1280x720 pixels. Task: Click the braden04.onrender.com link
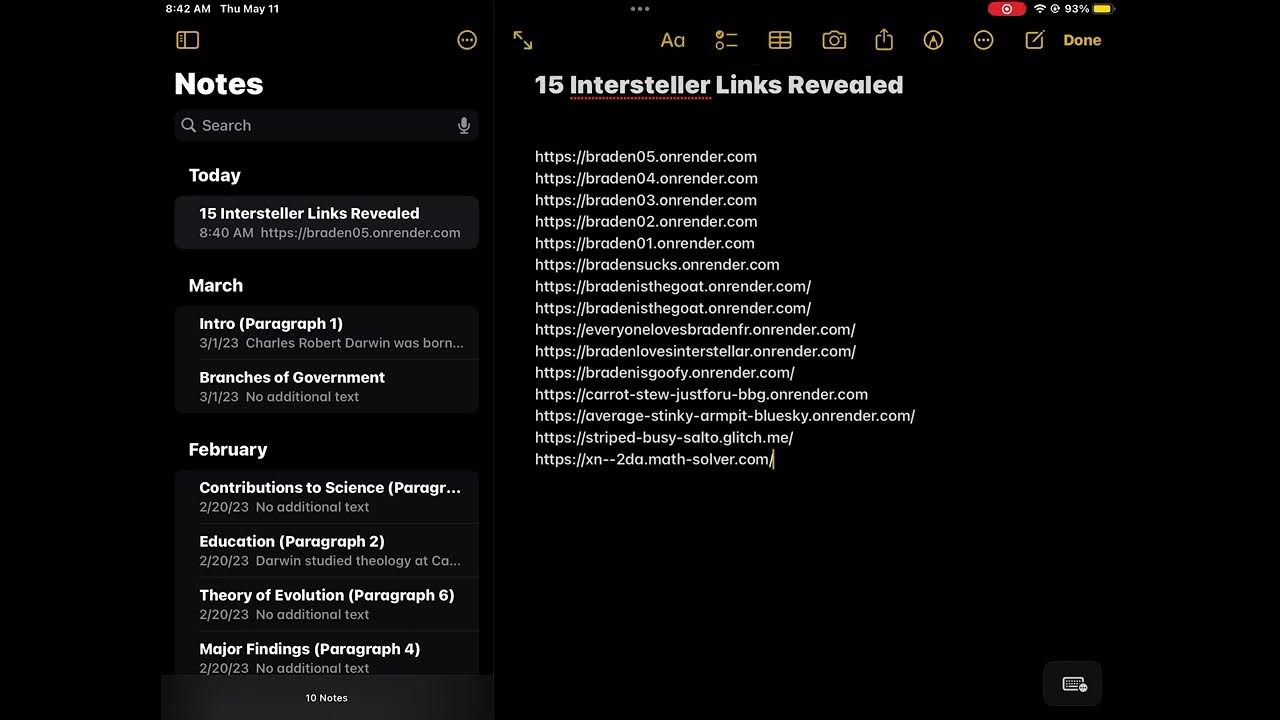tap(646, 178)
